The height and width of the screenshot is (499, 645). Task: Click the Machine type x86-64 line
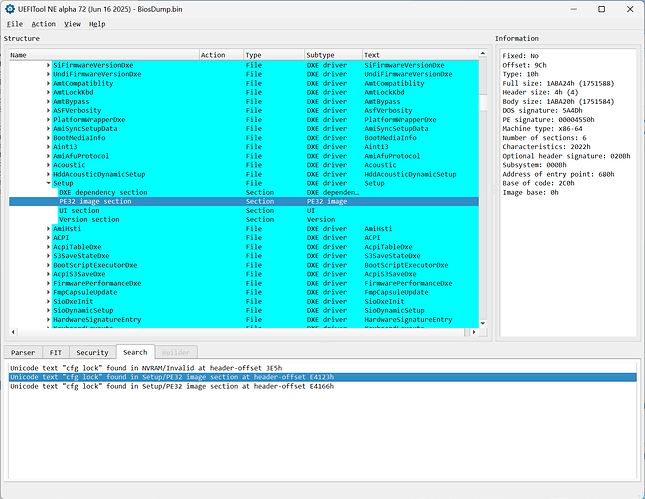coord(543,128)
